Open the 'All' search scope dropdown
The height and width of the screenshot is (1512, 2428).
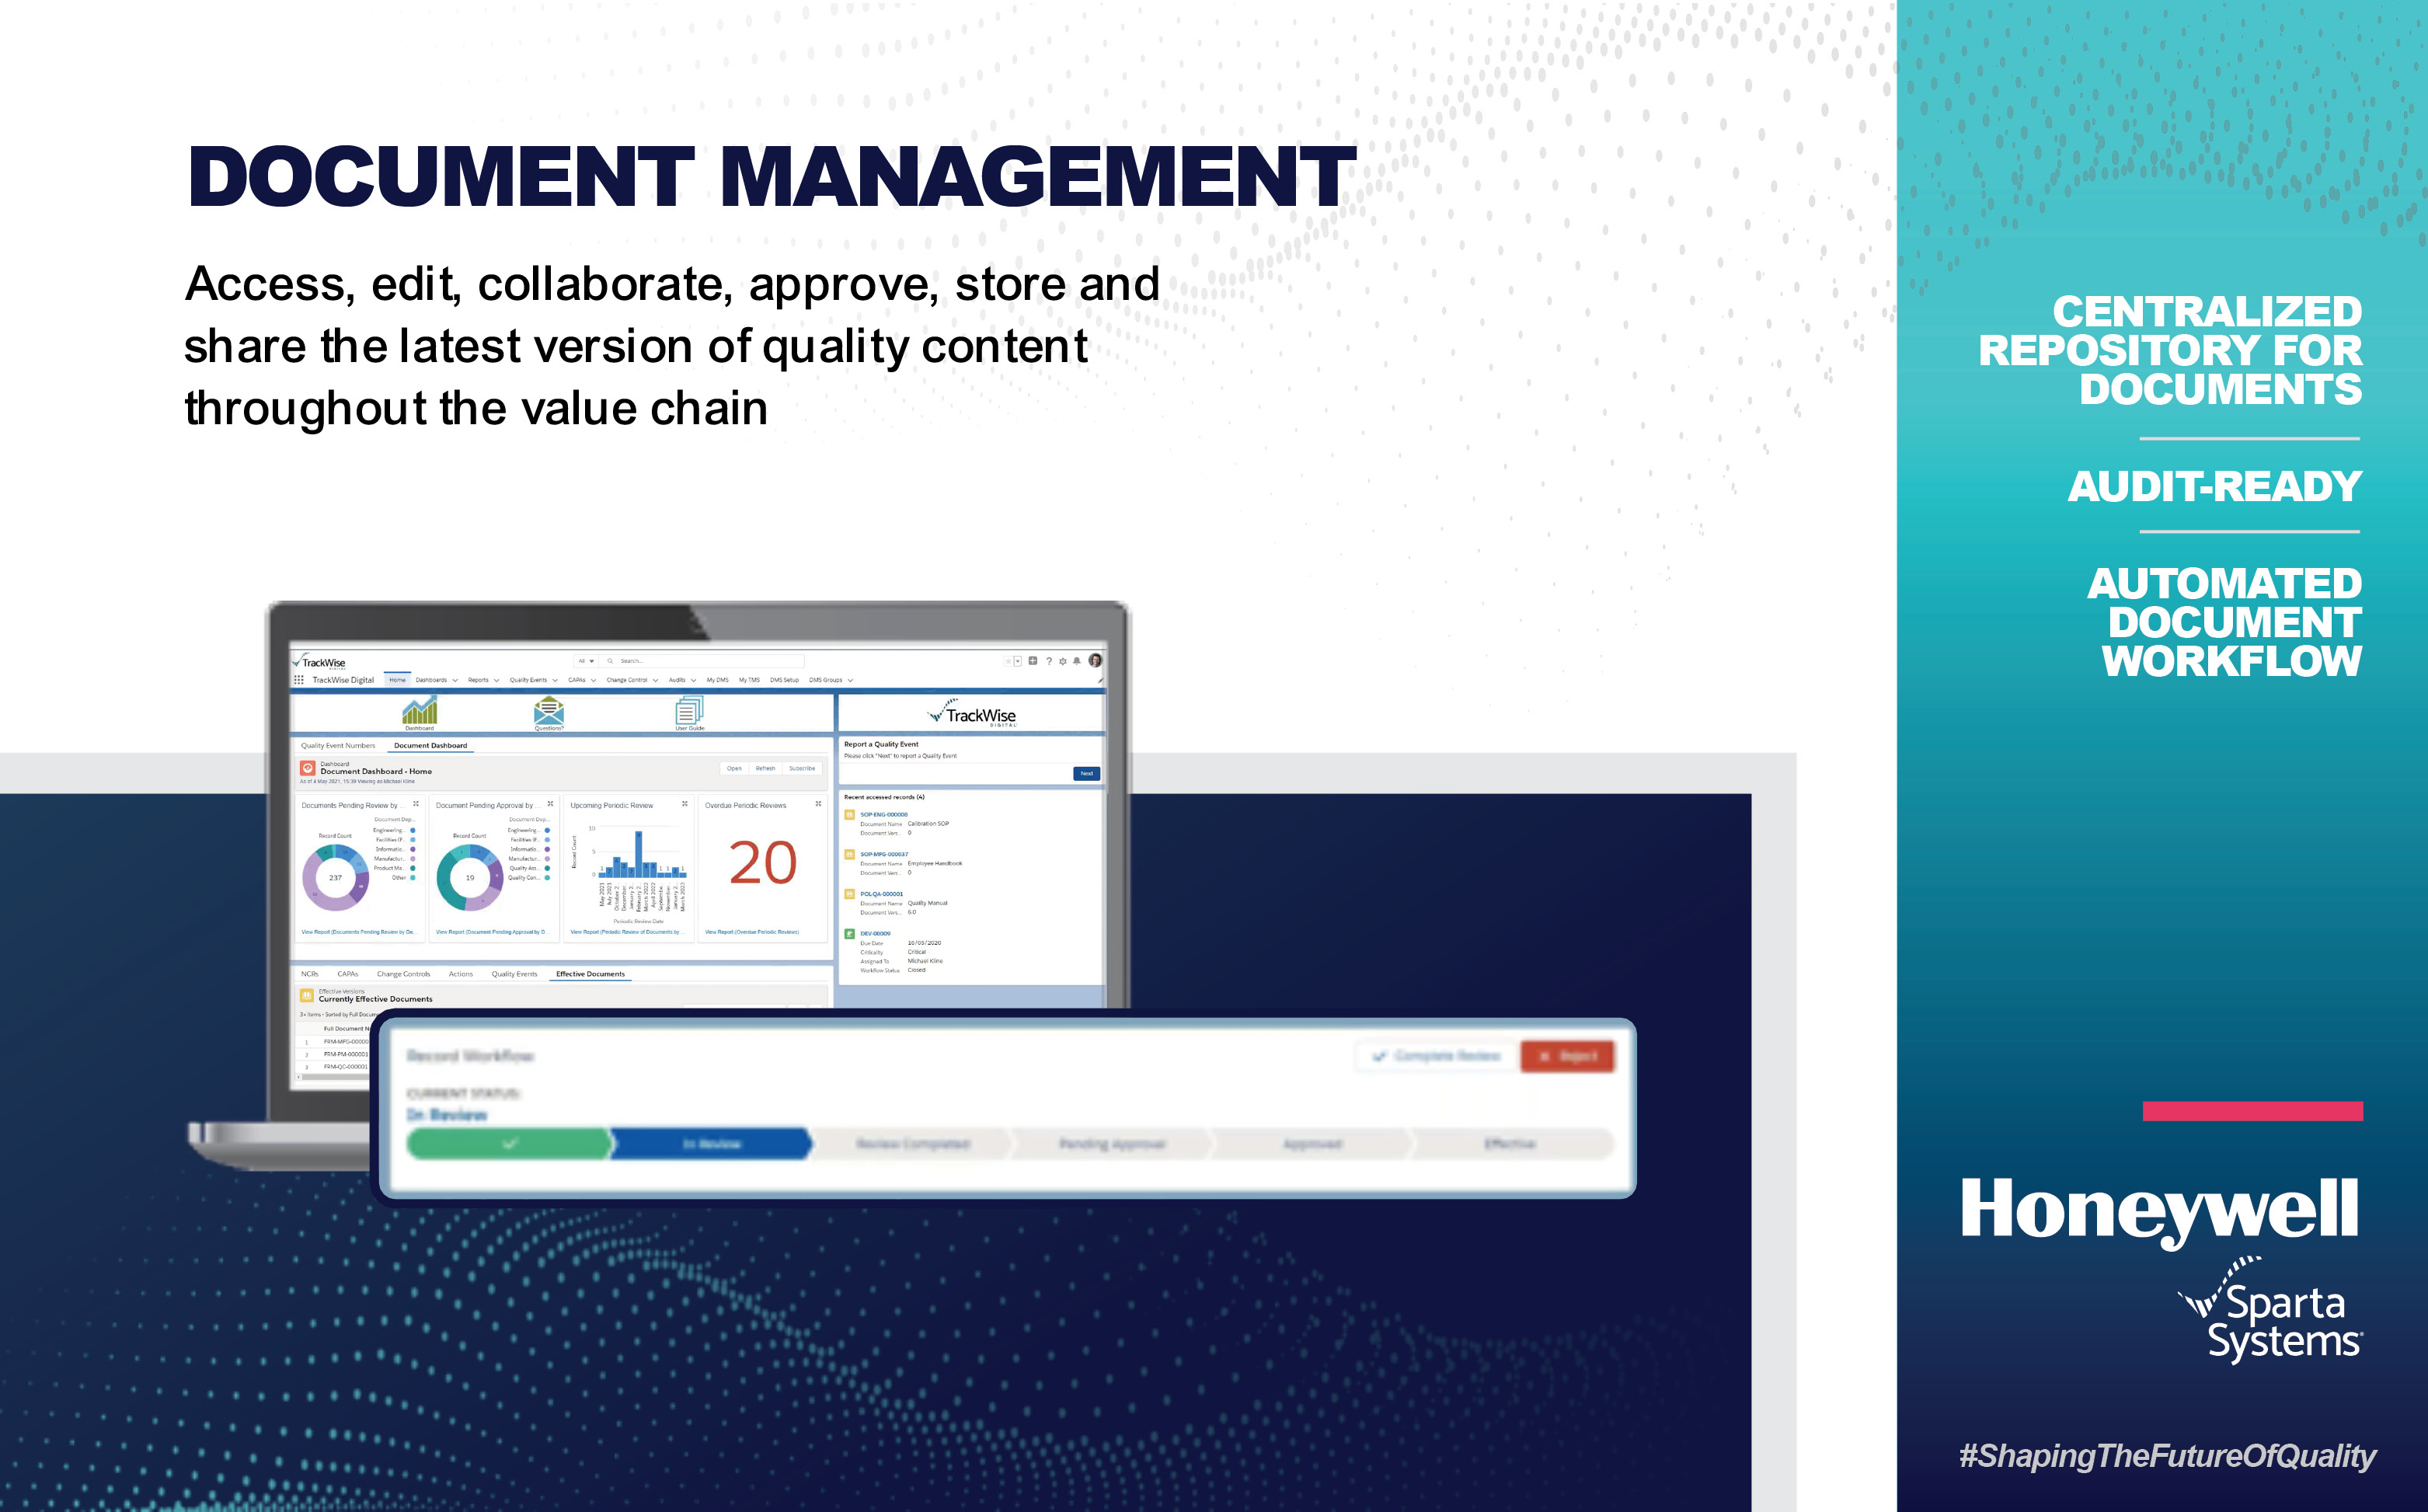586,661
